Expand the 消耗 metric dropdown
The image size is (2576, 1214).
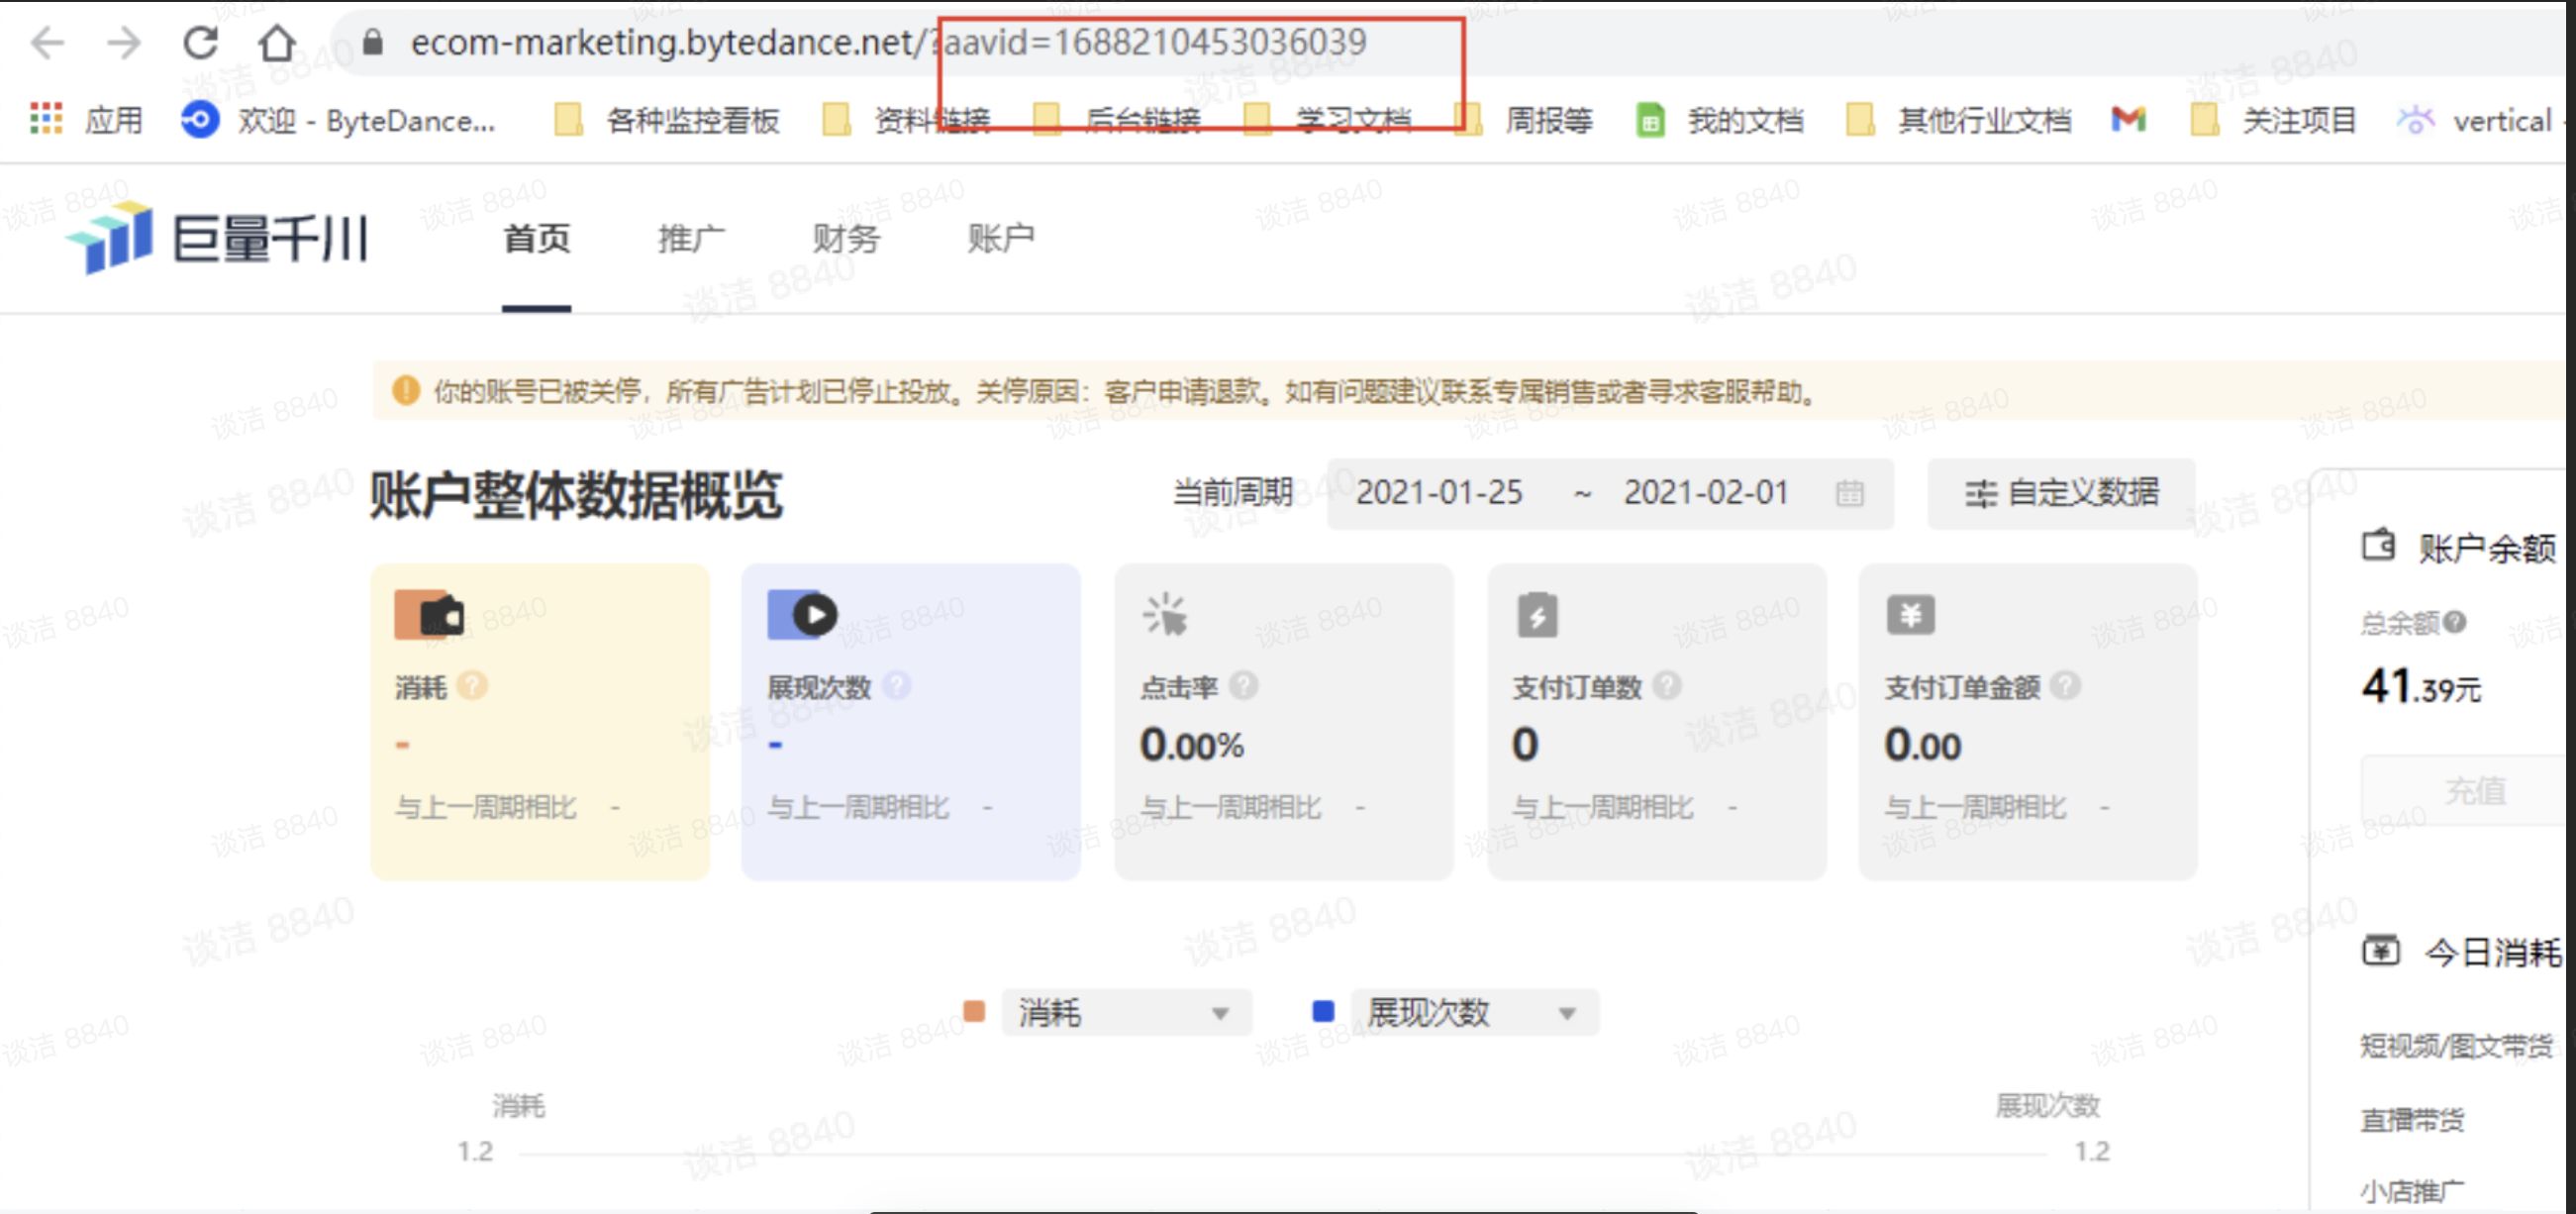coord(1125,1013)
